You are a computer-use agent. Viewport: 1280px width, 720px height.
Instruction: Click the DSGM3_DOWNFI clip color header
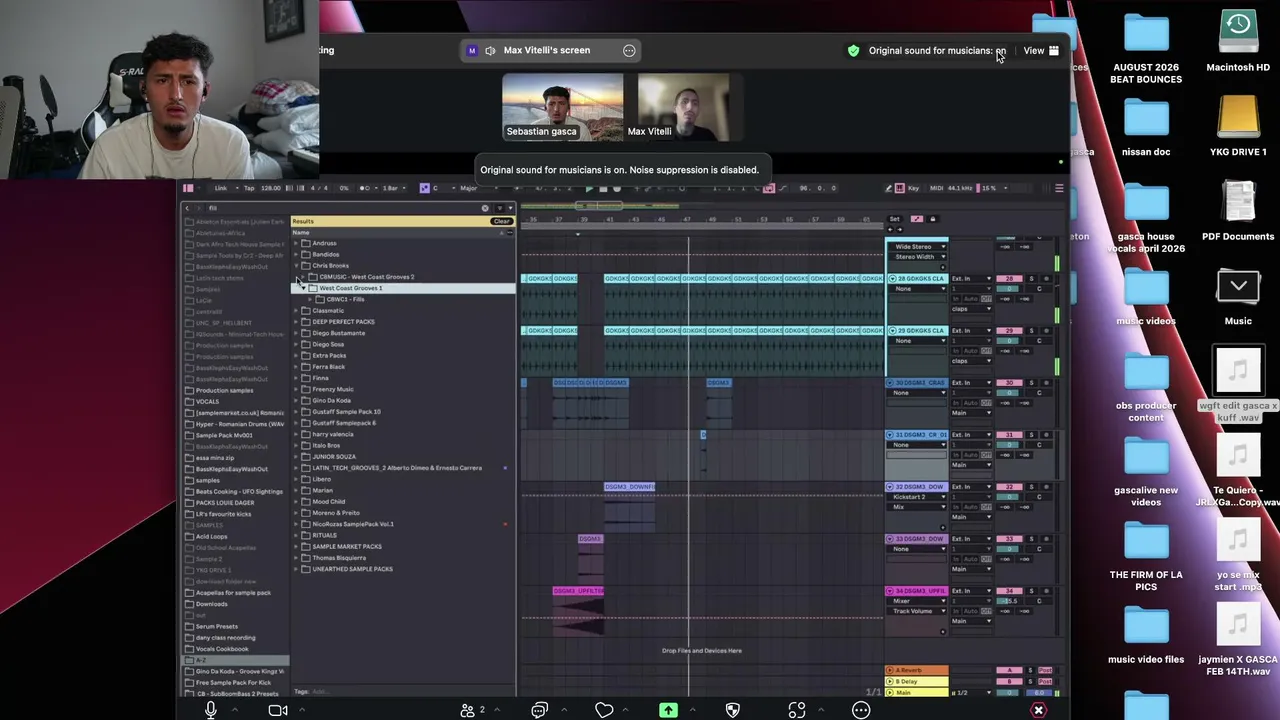(x=629, y=487)
